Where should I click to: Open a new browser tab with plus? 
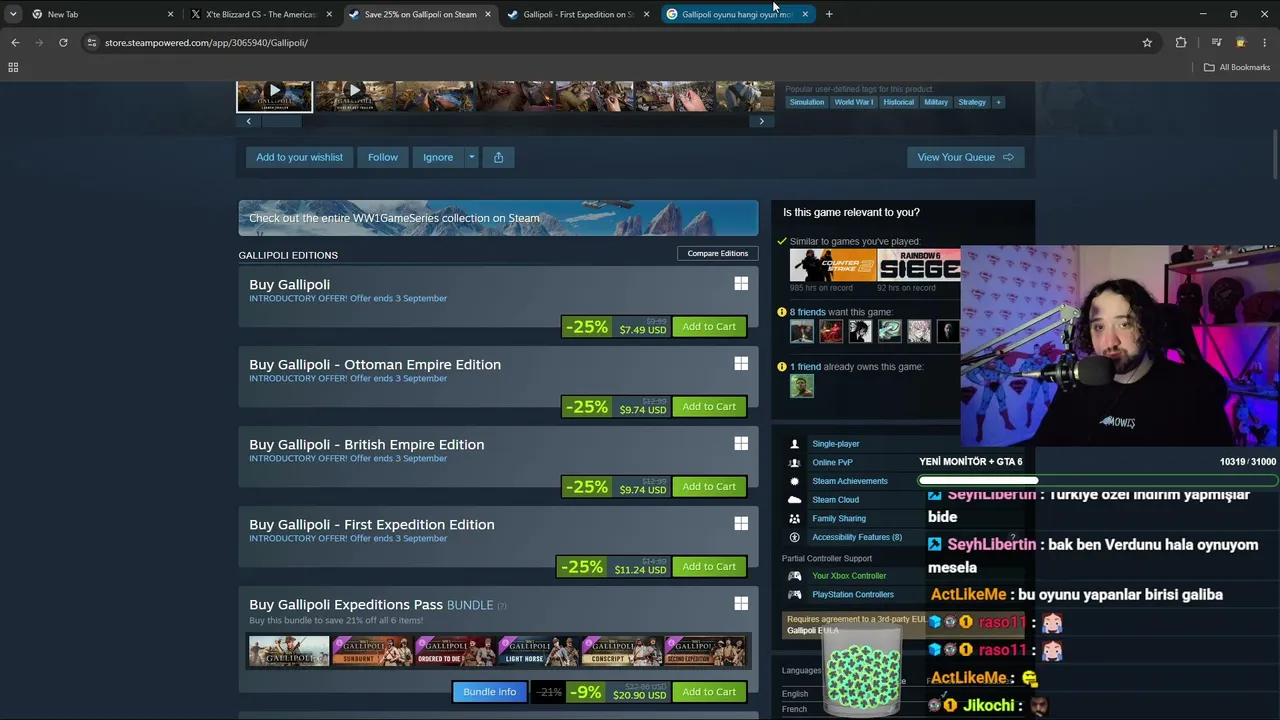click(x=829, y=14)
